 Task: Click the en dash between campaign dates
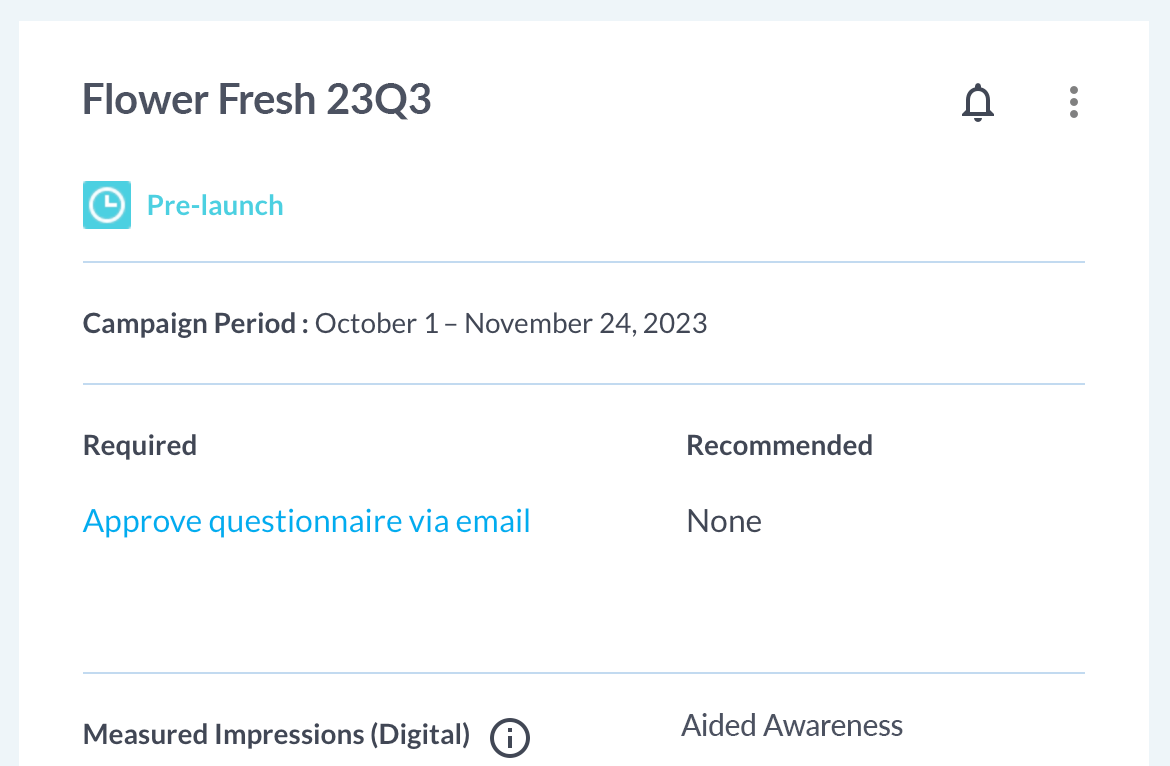tap(451, 325)
